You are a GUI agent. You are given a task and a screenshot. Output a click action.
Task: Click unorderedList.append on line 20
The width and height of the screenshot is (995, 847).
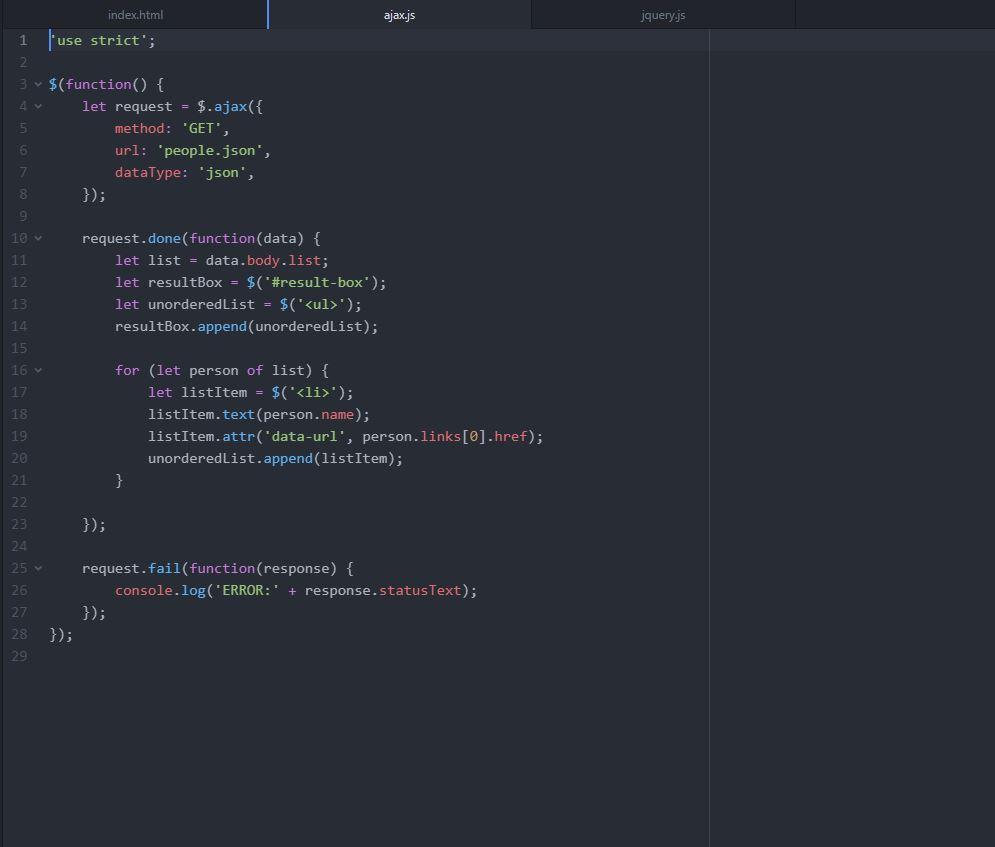click(x=230, y=459)
